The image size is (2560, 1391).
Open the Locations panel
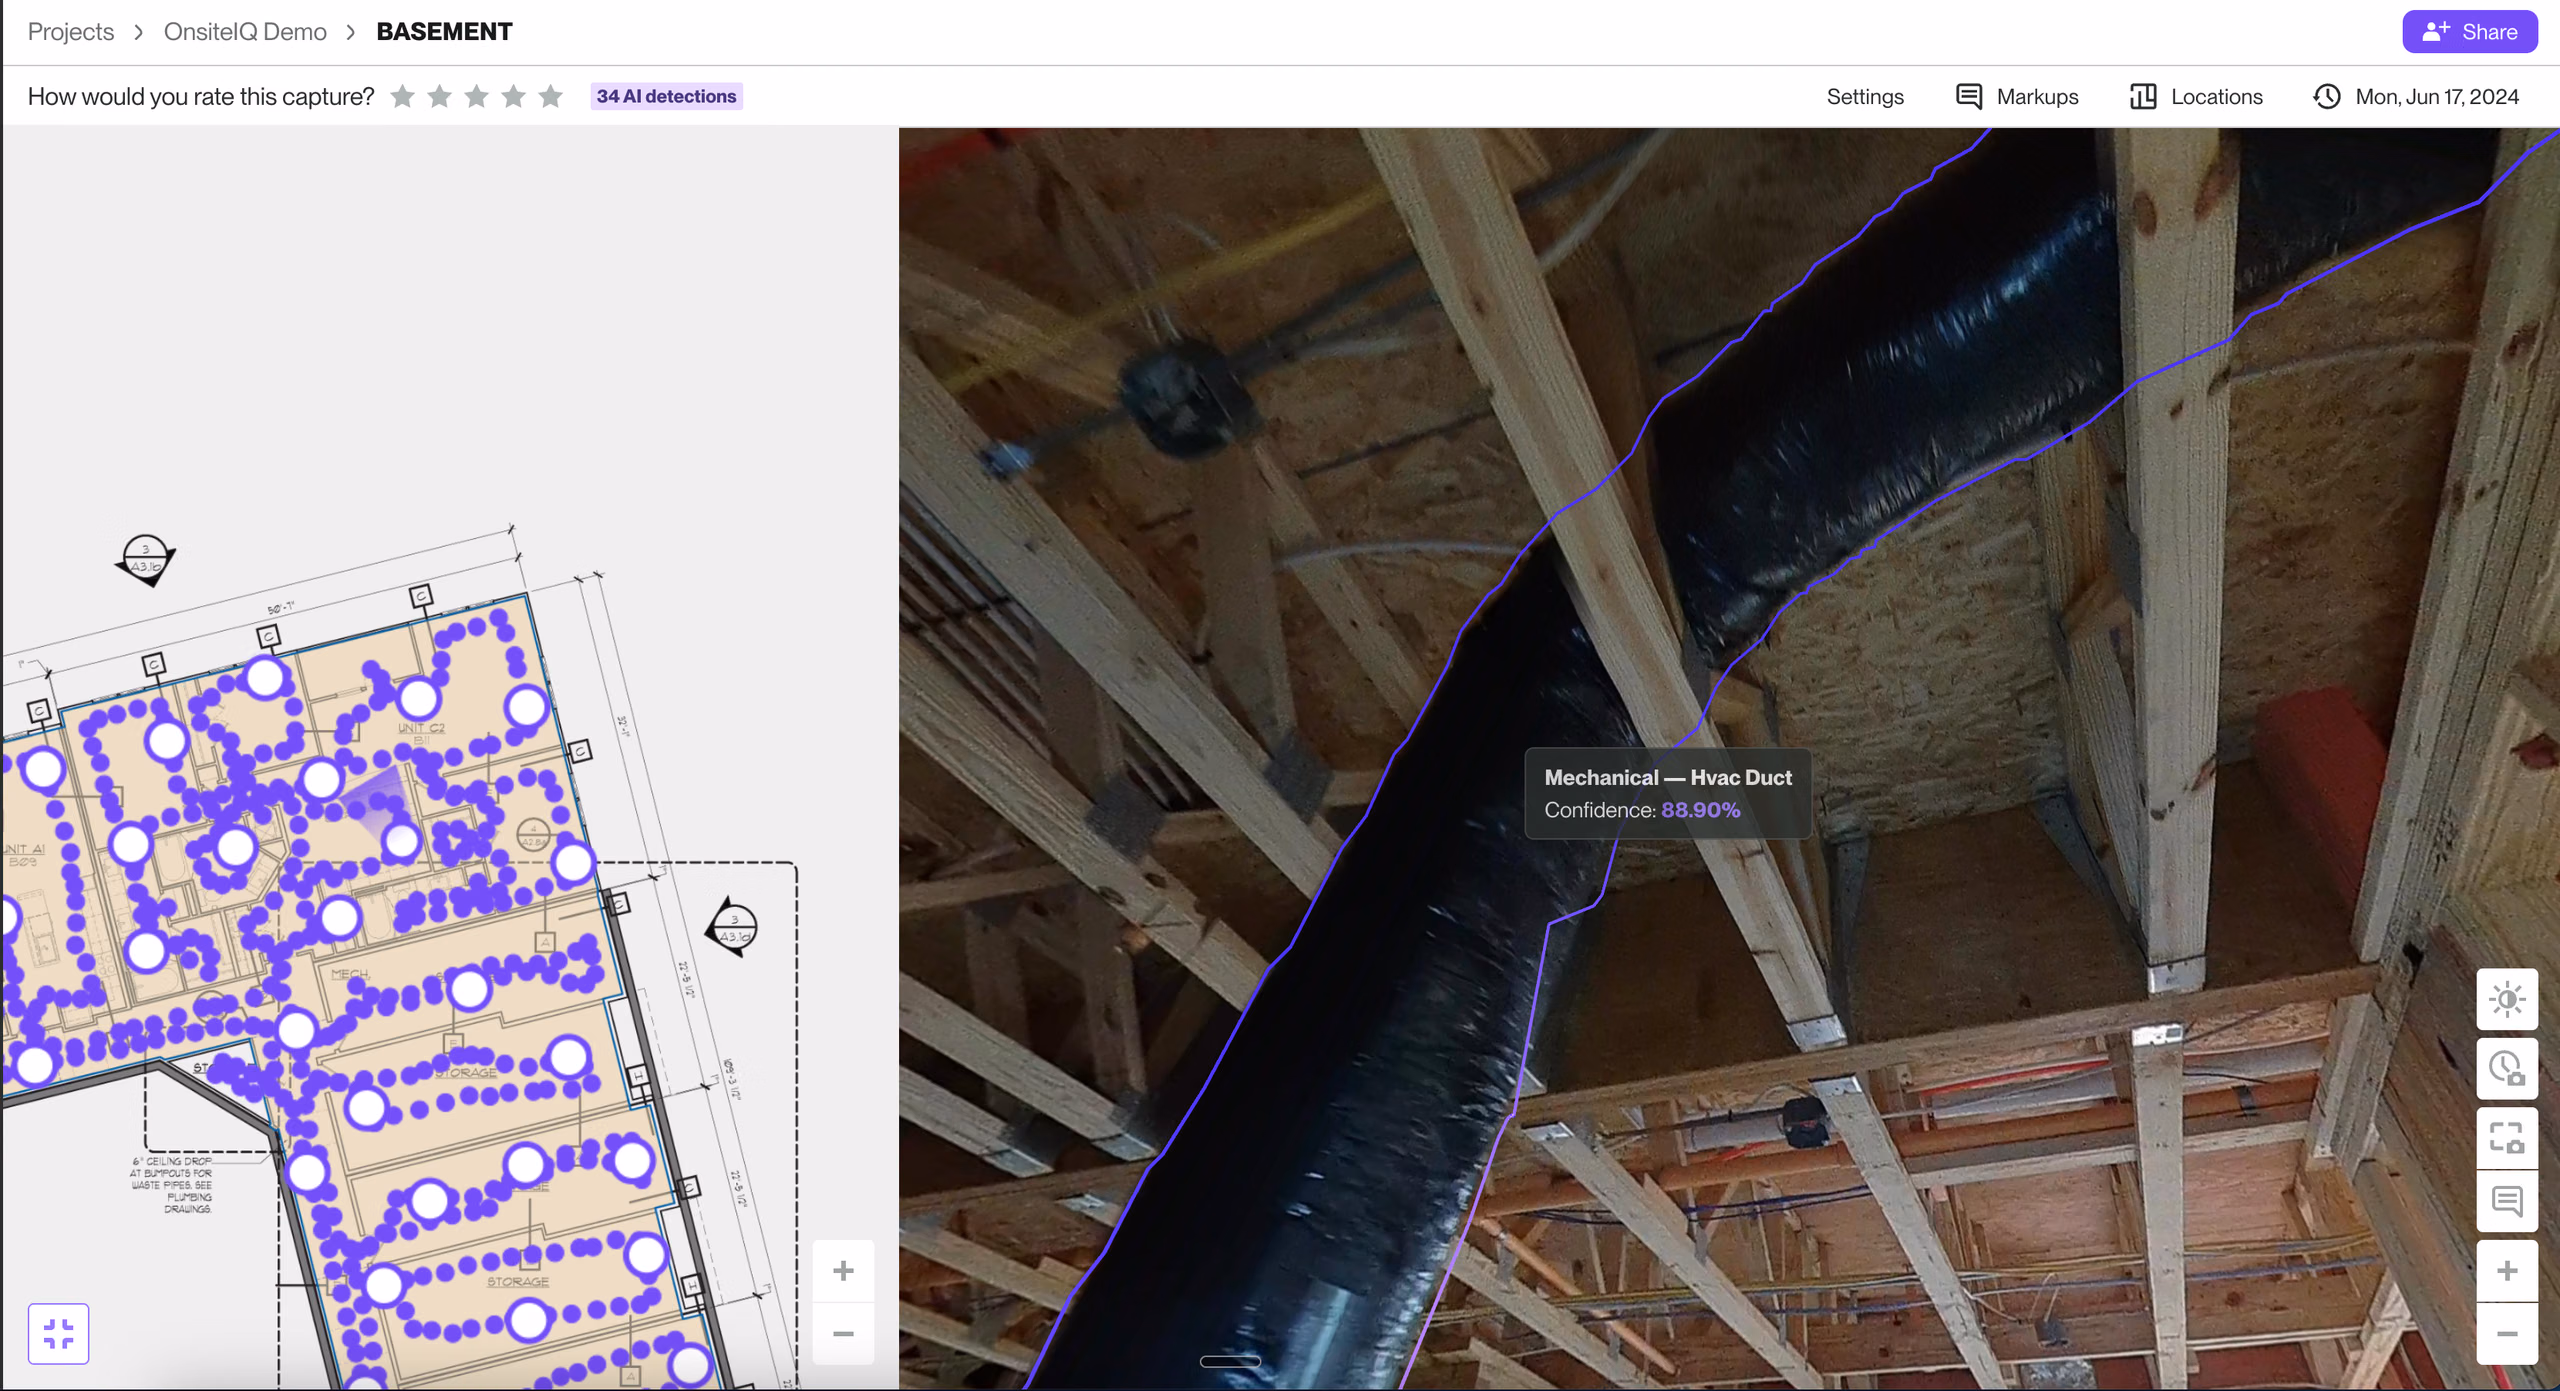tap(2196, 97)
